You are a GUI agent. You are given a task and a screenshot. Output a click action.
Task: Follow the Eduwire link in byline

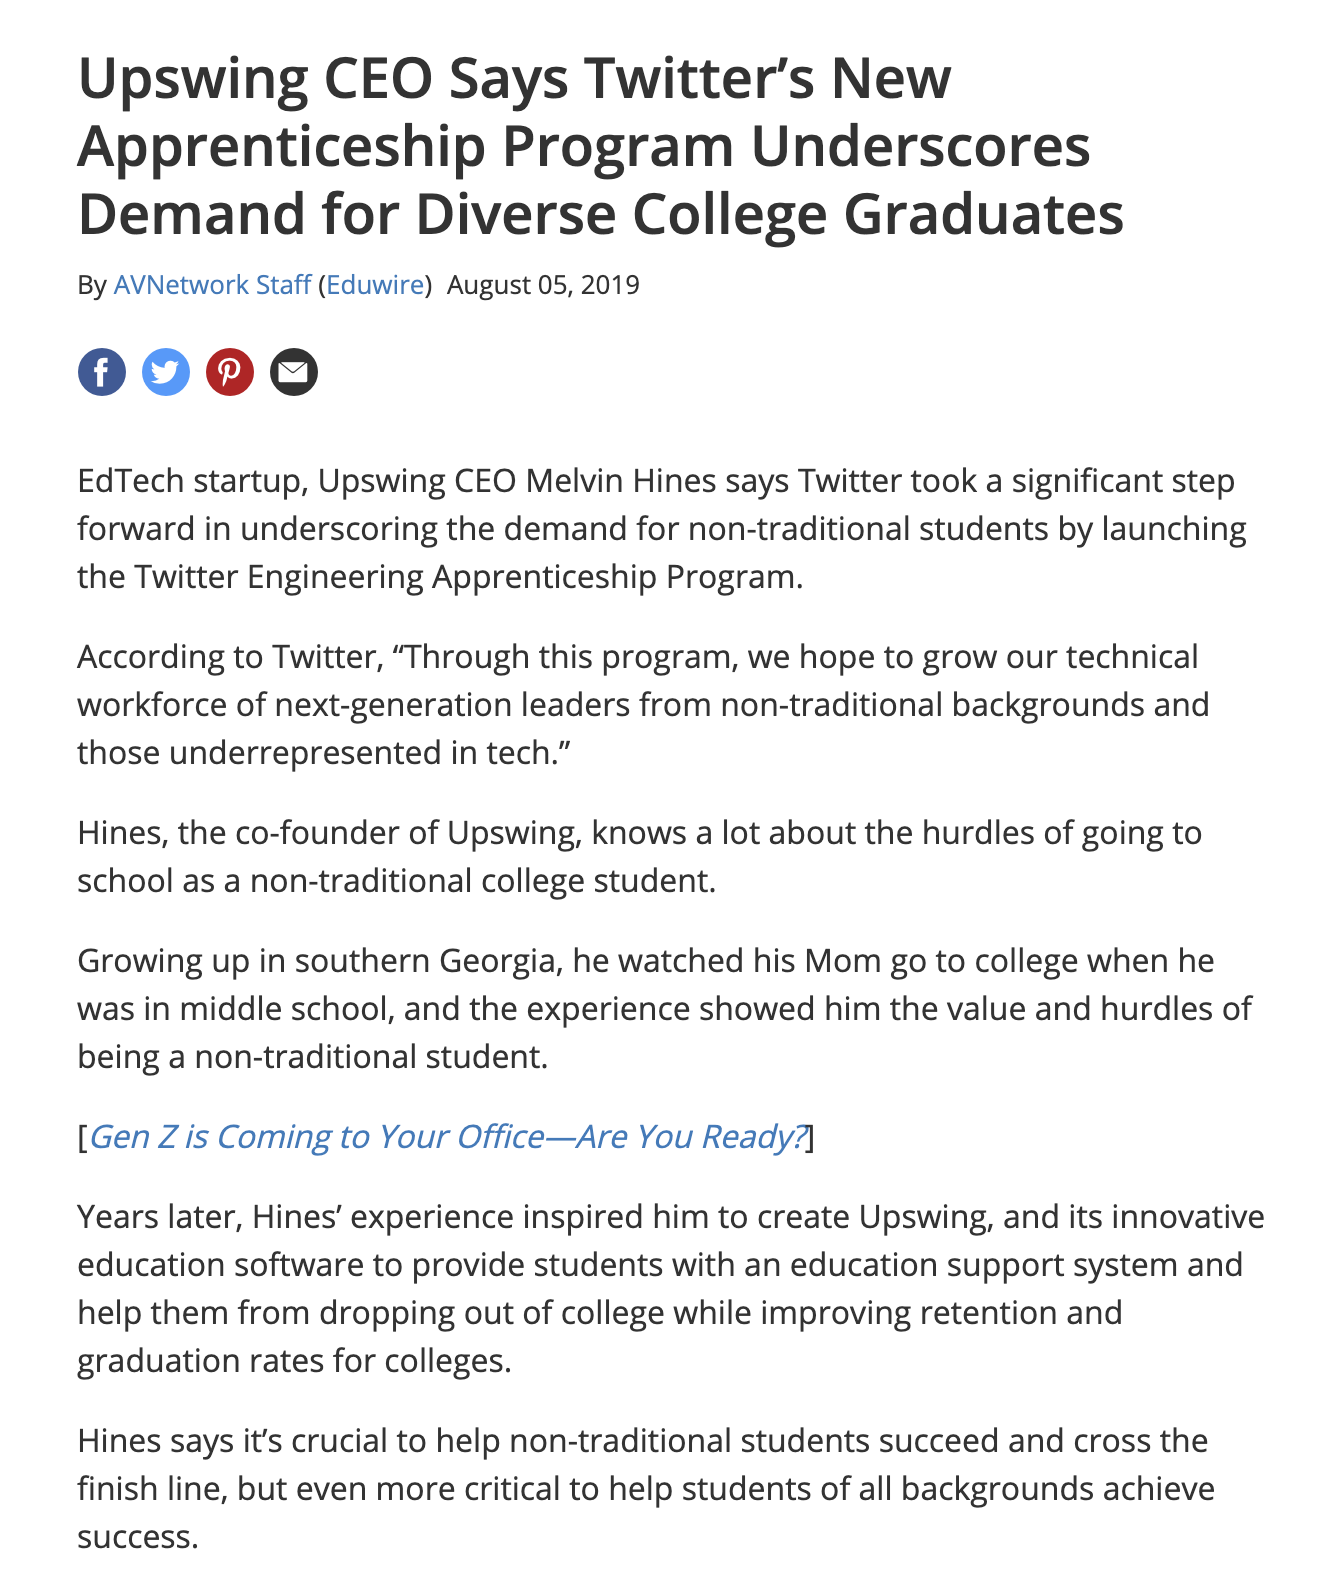click(375, 285)
